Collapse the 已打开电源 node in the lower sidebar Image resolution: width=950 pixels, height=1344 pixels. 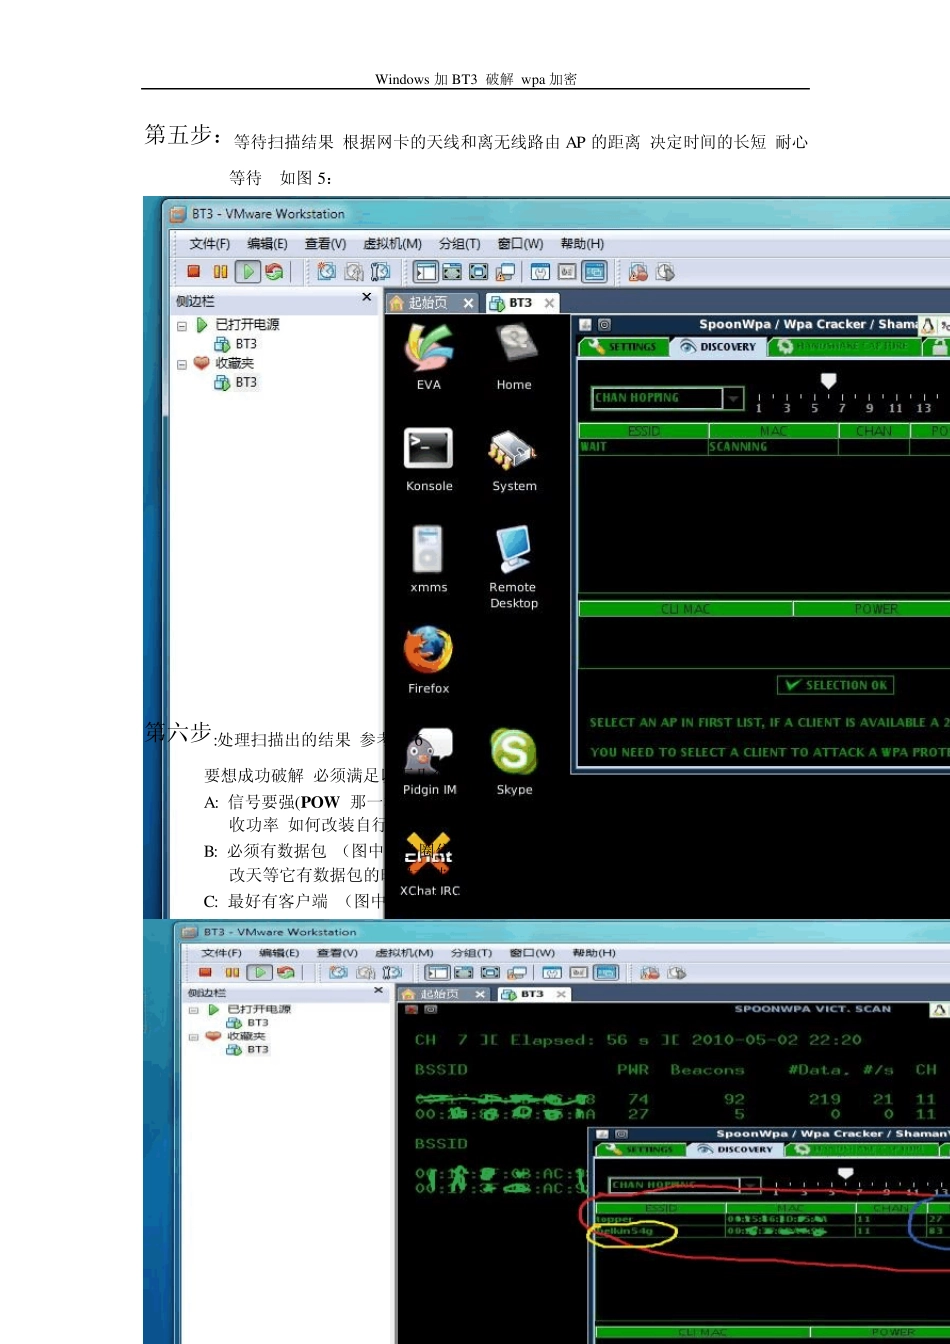194,1010
